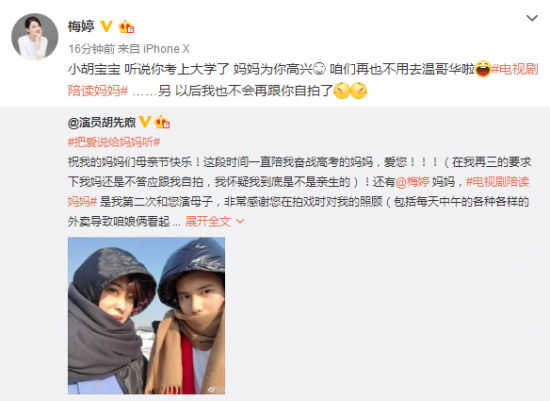
Task: Click the first facepalm emoji at post end
Action: pos(342,91)
